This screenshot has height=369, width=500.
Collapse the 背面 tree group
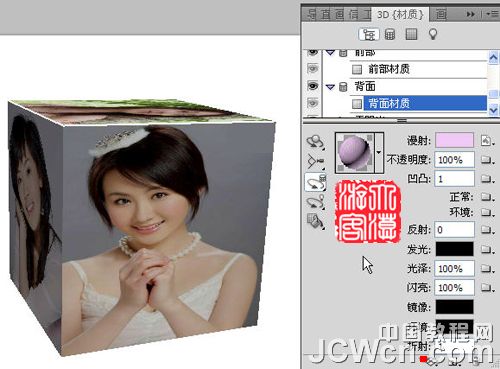330,87
